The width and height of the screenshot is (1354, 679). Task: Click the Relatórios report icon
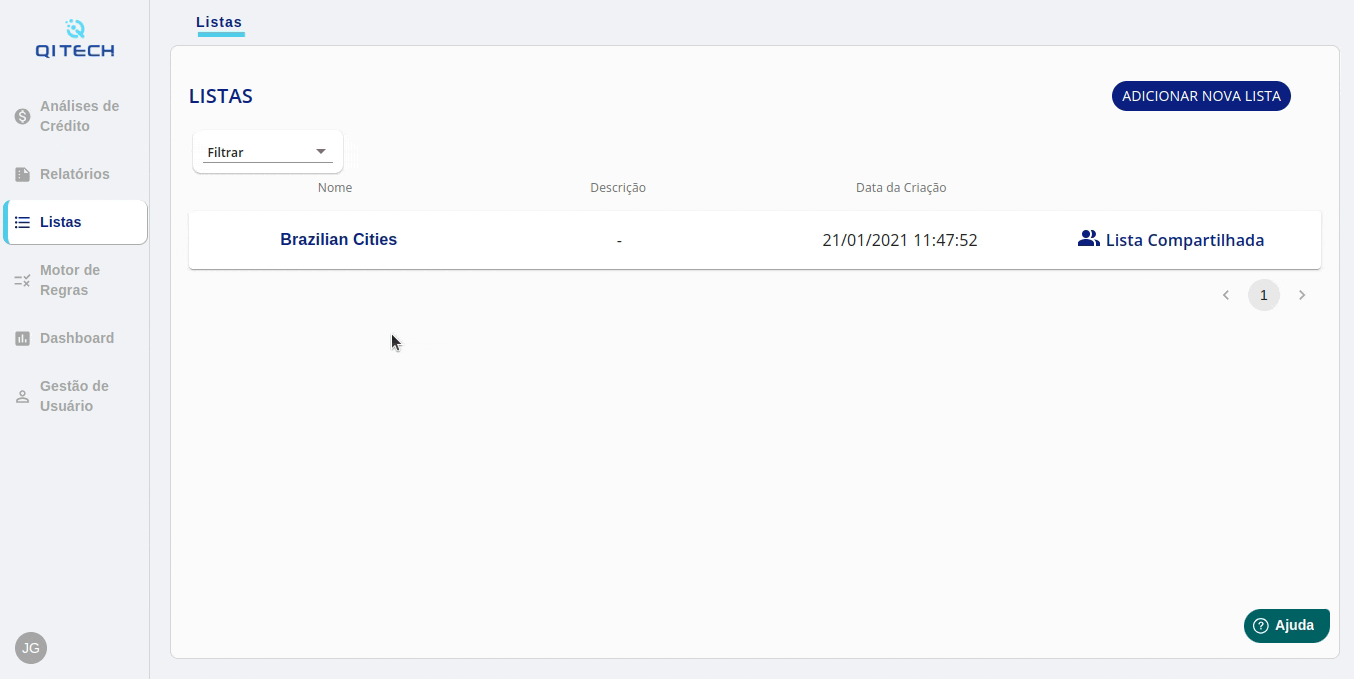[22, 175]
